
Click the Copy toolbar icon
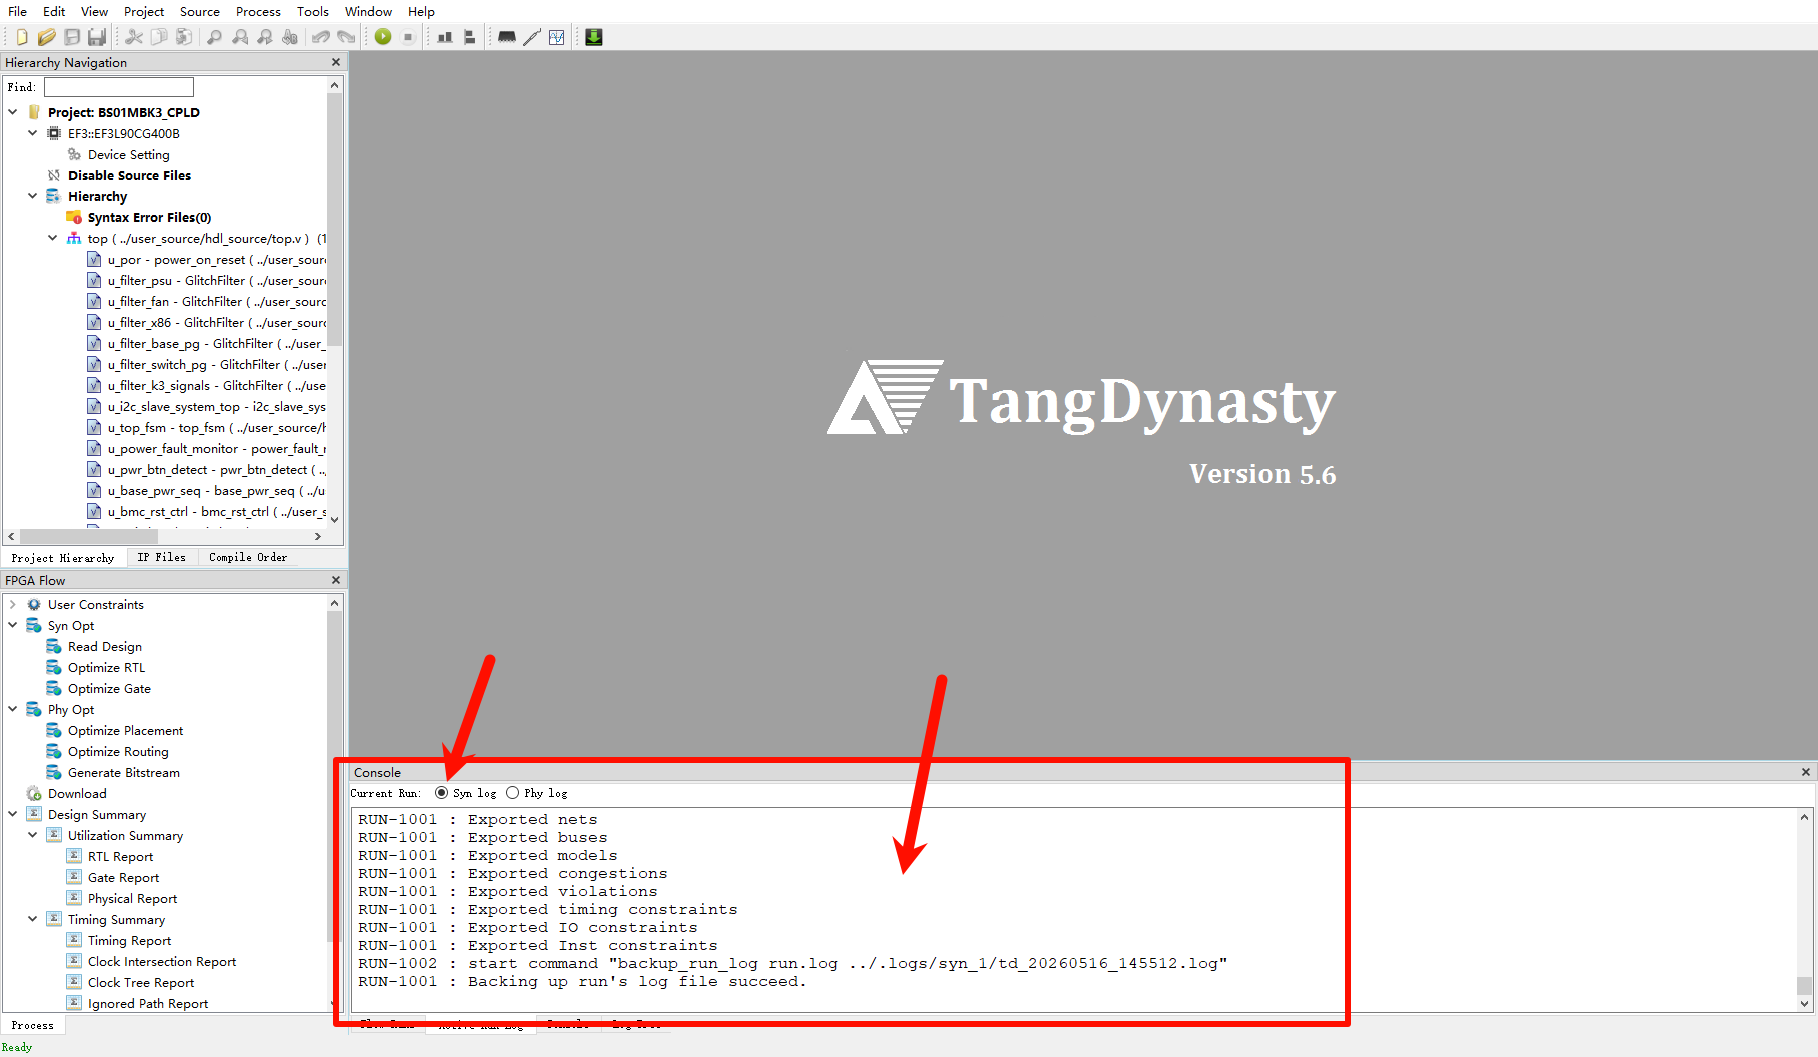point(159,37)
